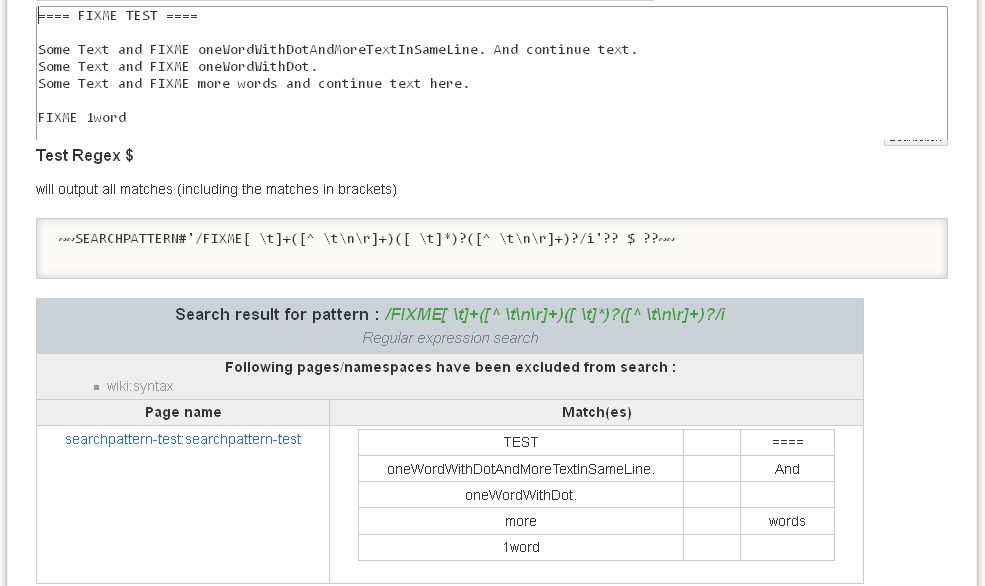Open the searchpattern-test:searchpattern-test page link
The width and height of the screenshot is (985, 586).
pyautogui.click(x=183, y=439)
